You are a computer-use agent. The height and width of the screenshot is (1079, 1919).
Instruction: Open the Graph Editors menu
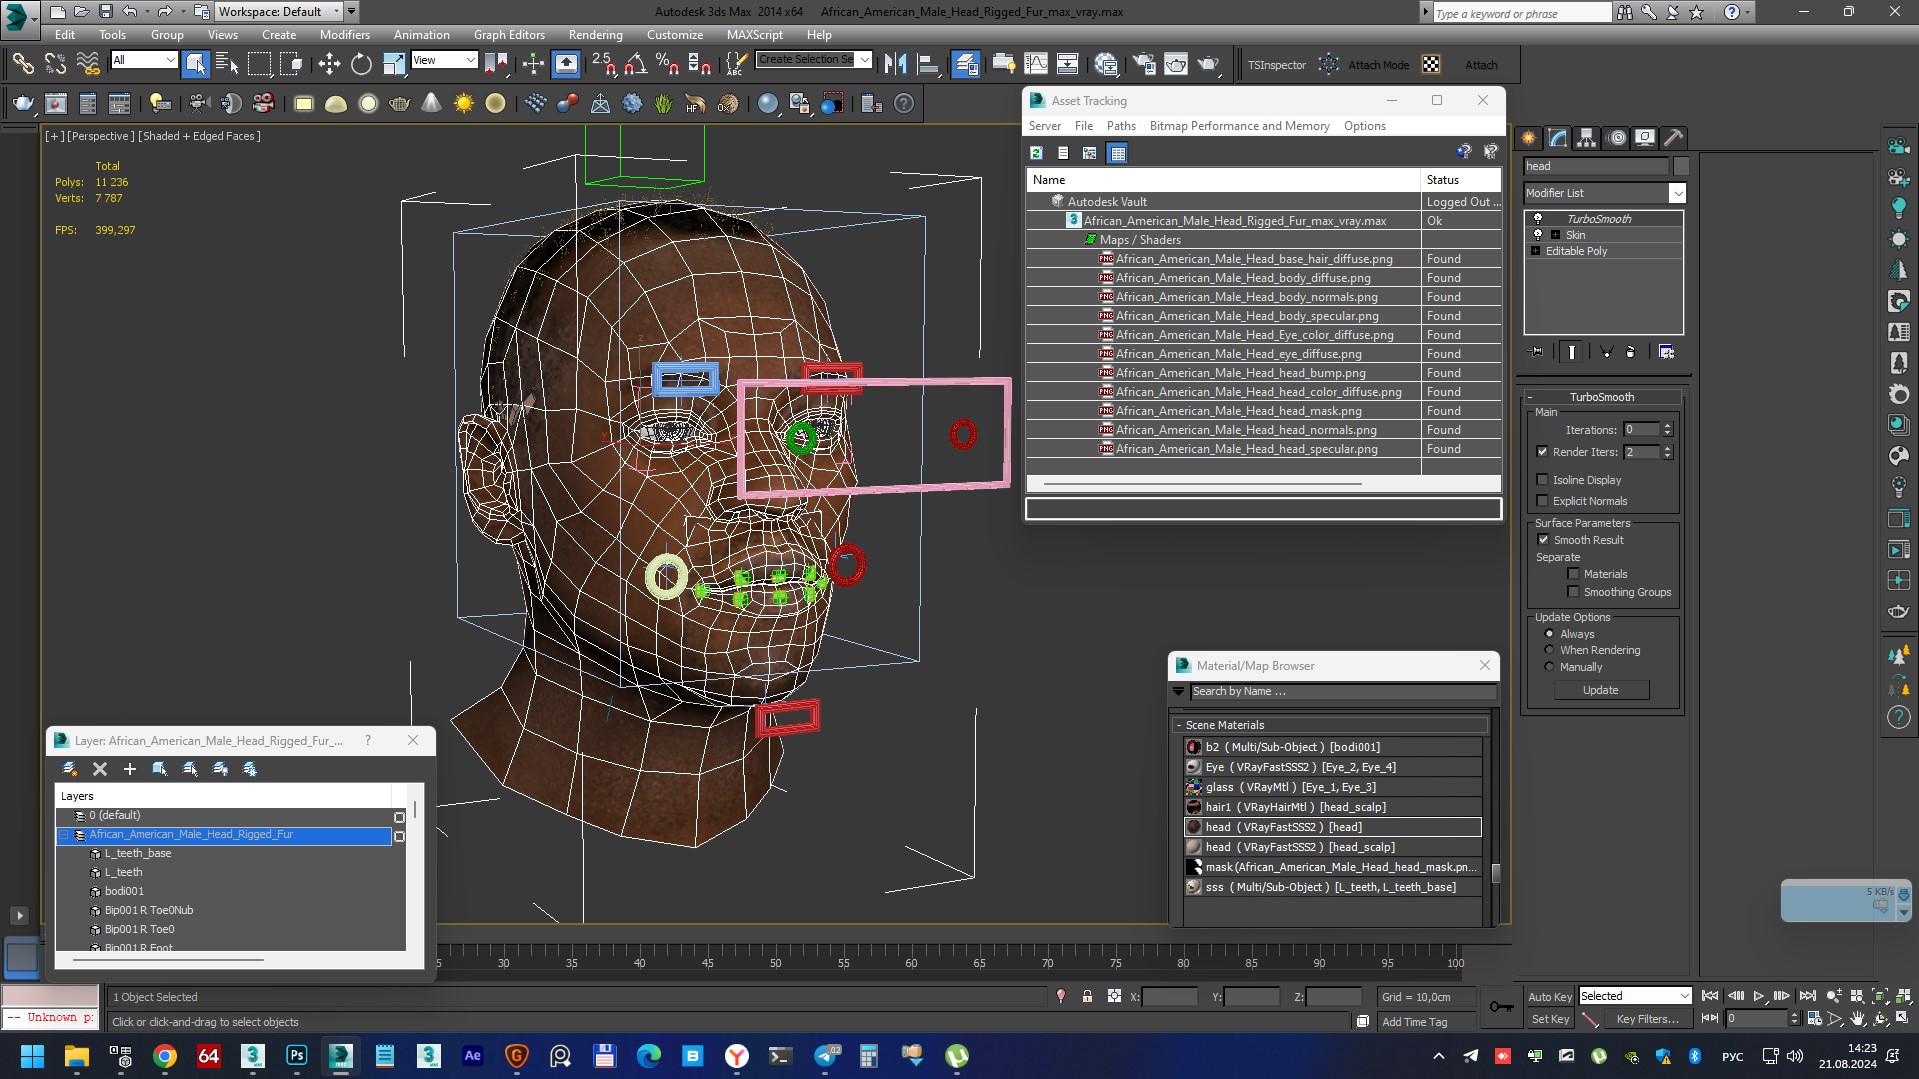509,34
